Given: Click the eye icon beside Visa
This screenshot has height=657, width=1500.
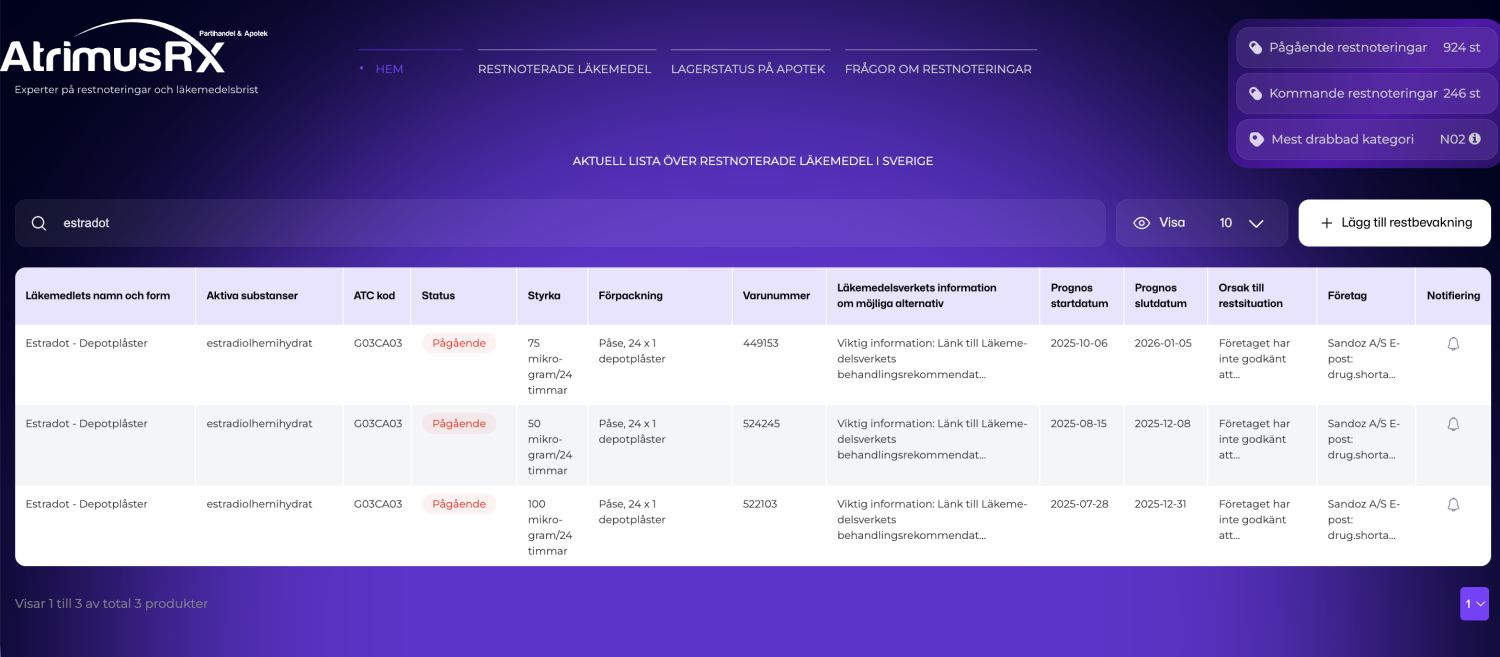Looking at the screenshot, I should click(x=1141, y=223).
